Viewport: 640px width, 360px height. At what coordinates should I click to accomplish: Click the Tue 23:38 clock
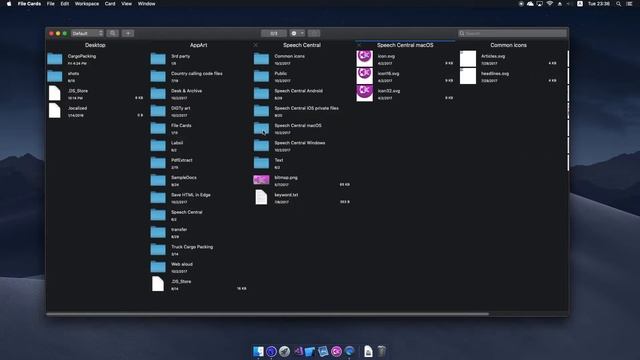[599, 4]
